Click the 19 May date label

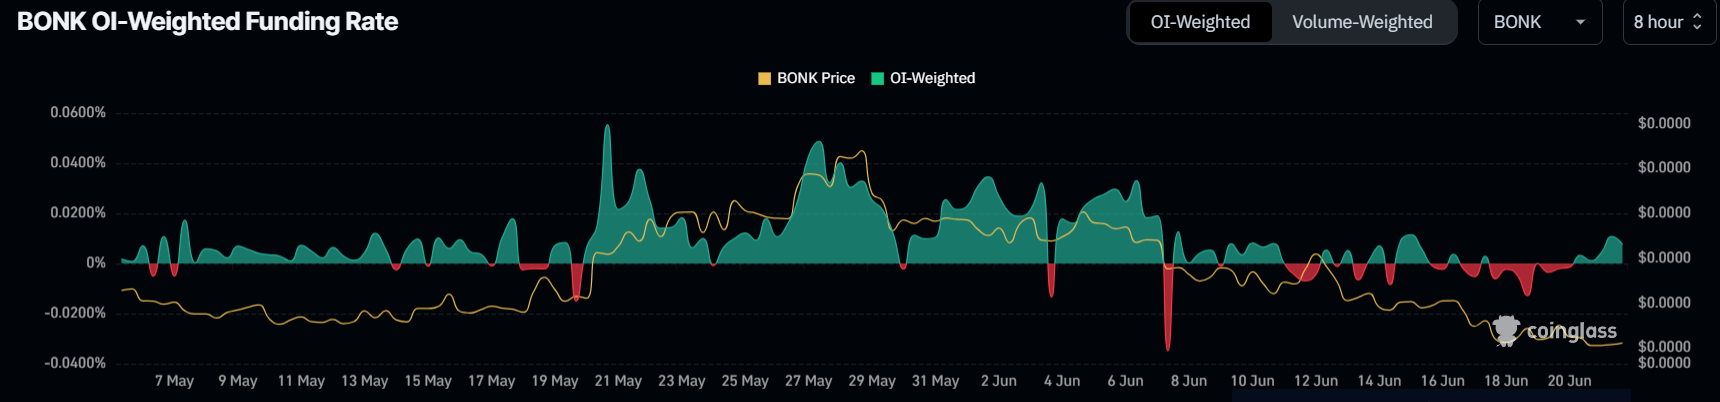pos(555,381)
